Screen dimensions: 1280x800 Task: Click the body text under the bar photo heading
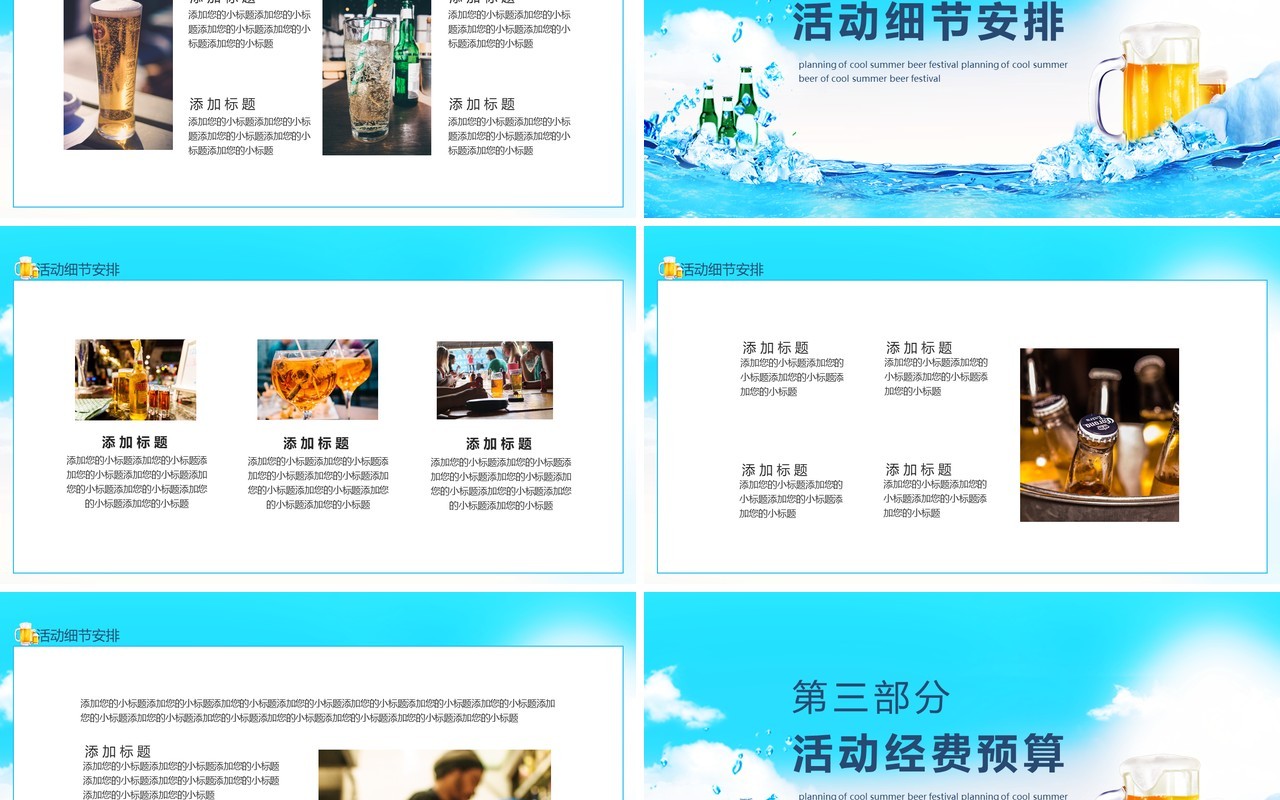tap(501, 484)
